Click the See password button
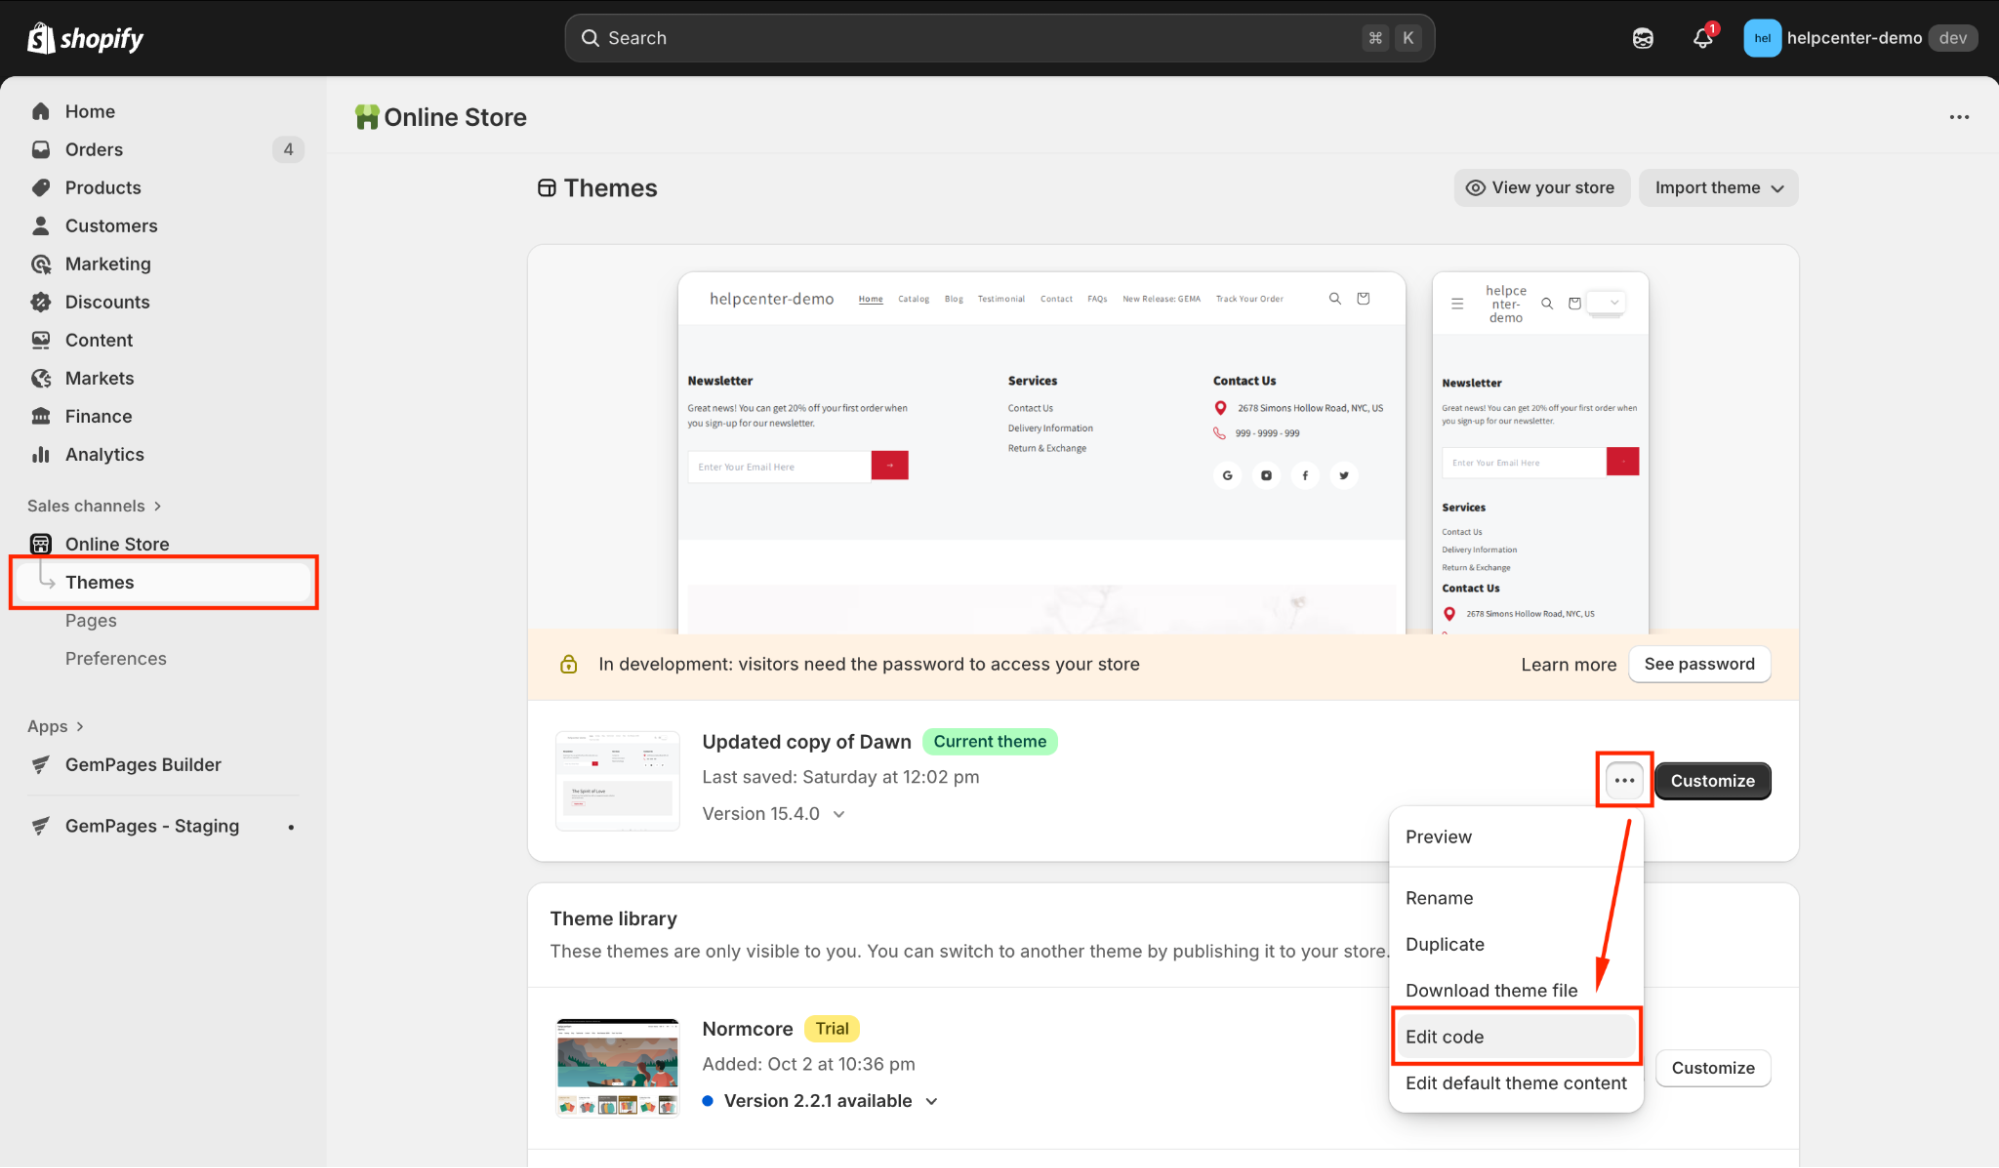Image resolution: width=1999 pixels, height=1168 pixels. [x=1698, y=664]
